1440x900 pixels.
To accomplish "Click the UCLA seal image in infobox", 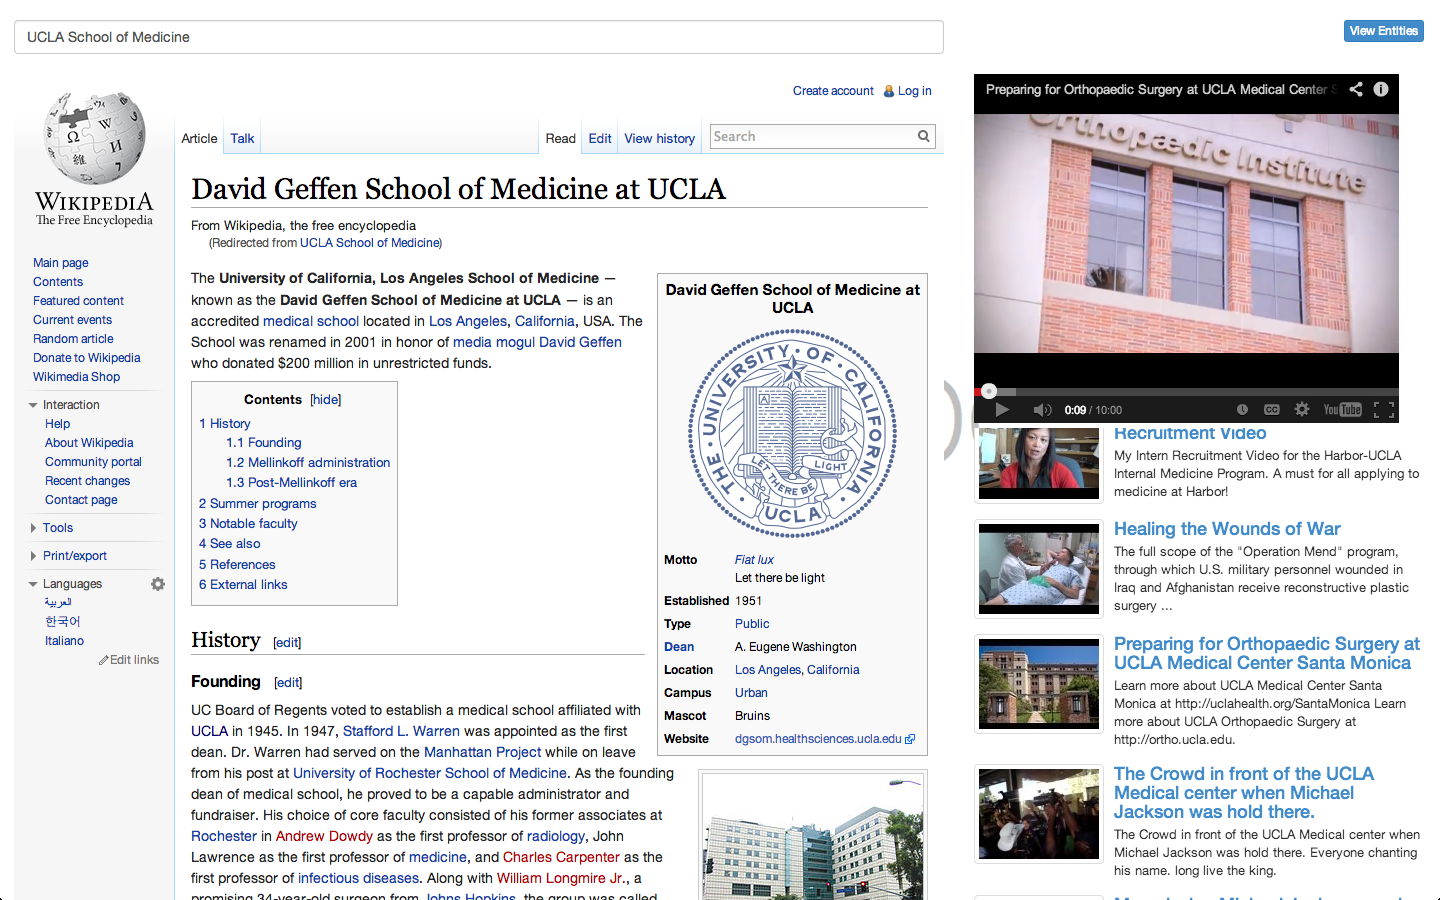I will click(x=792, y=434).
